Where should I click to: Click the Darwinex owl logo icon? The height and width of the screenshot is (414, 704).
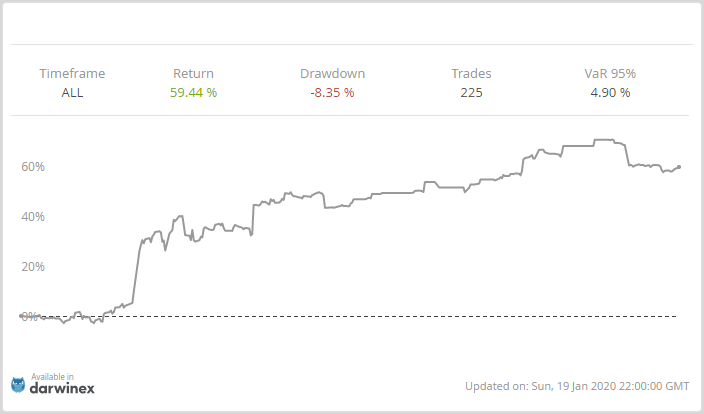tap(18, 384)
